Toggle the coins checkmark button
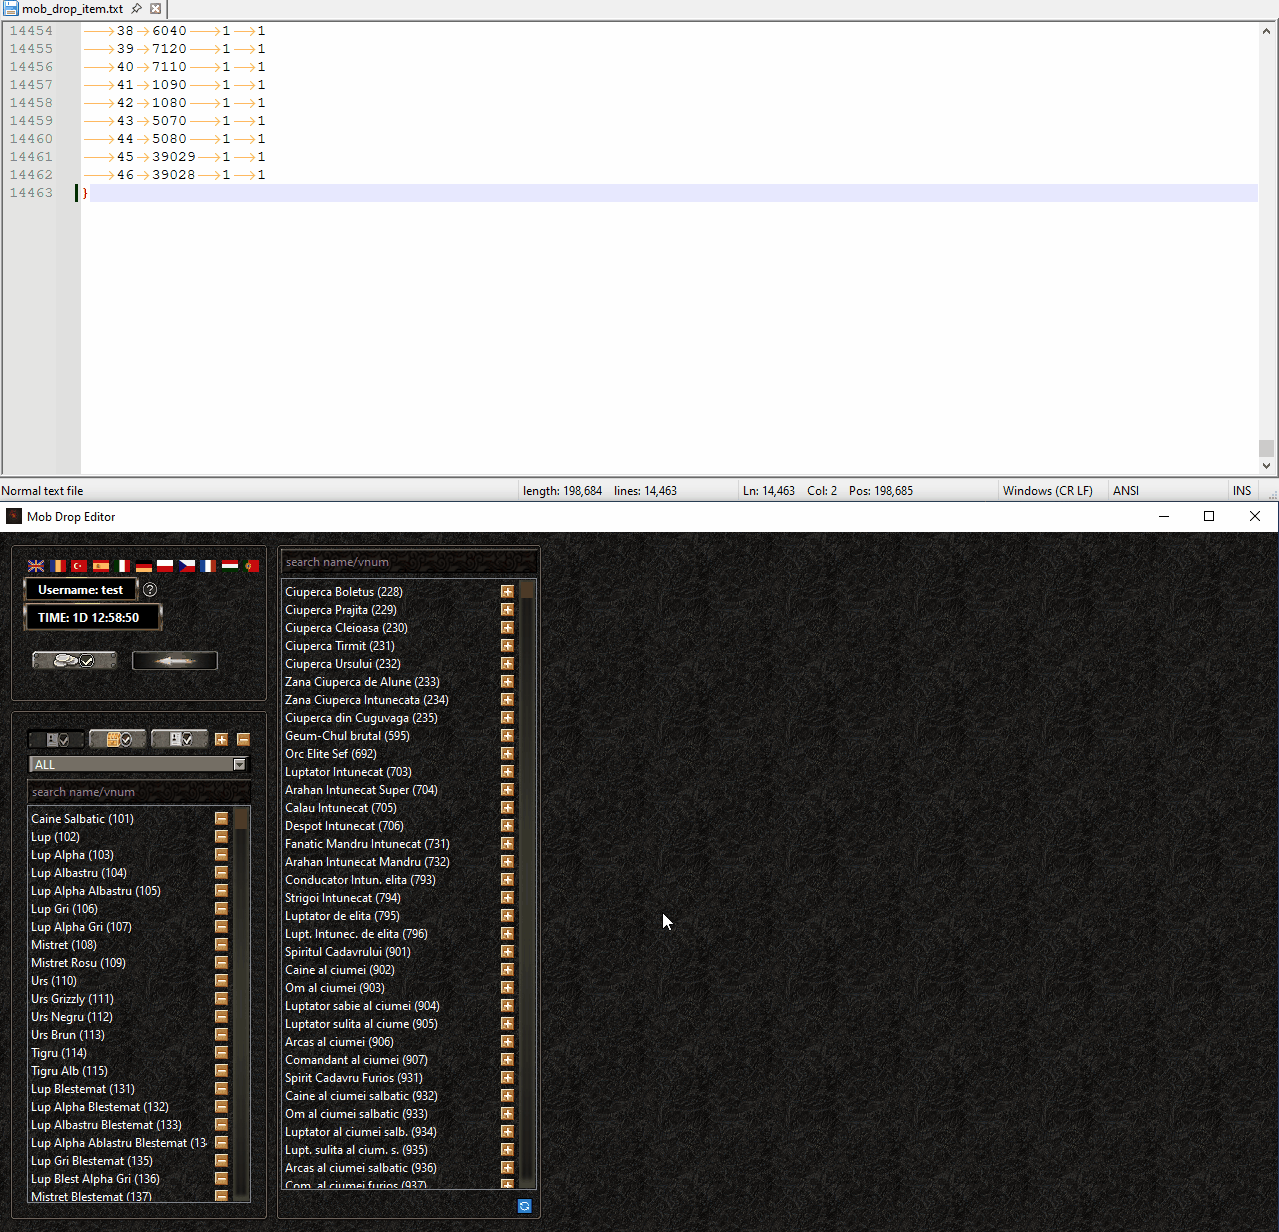Screen dimensions: 1279x1232 coord(75,660)
